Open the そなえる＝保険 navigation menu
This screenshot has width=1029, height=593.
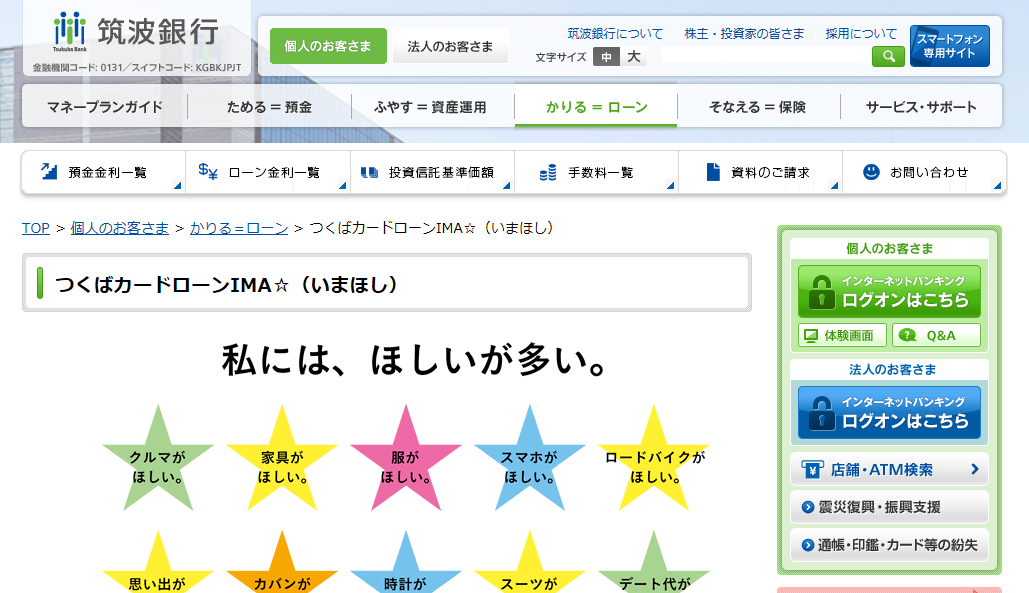(759, 105)
